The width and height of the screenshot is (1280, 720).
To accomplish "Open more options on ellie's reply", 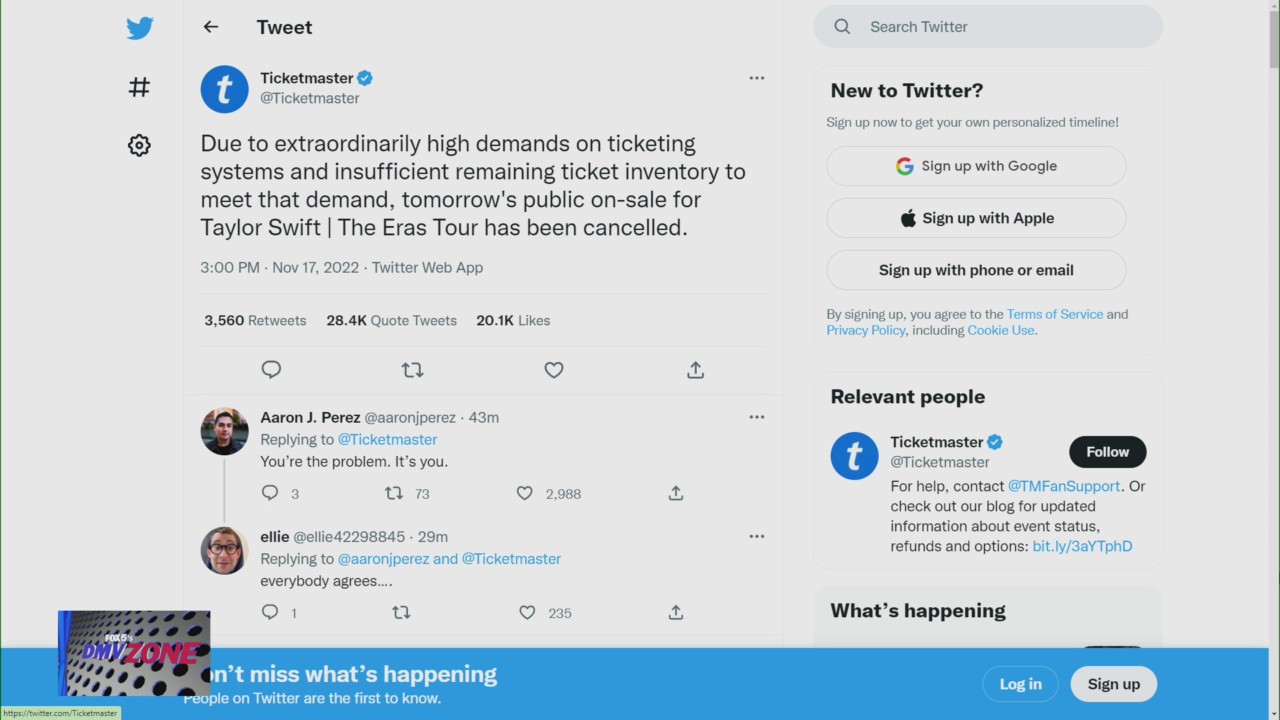I will coord(756,536).
